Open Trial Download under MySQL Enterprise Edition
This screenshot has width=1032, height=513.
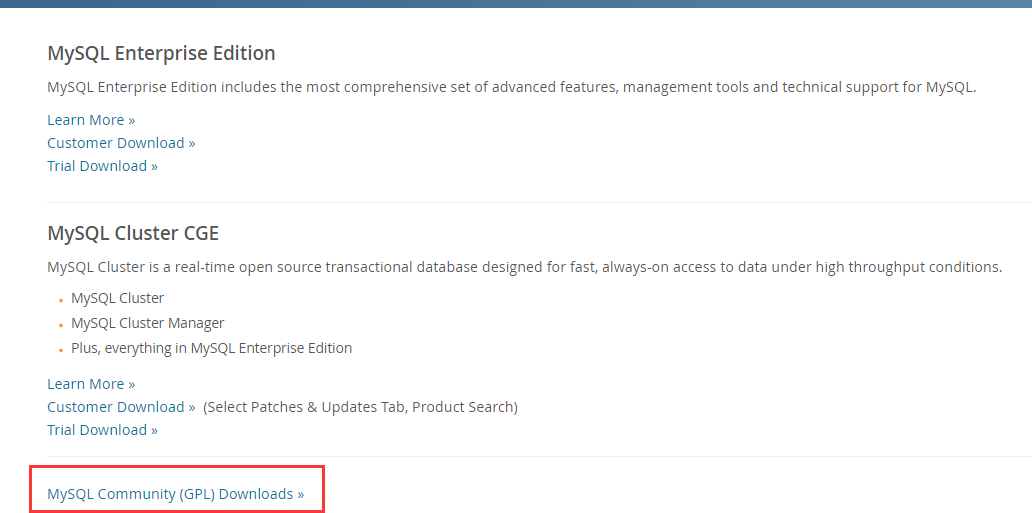102,166
